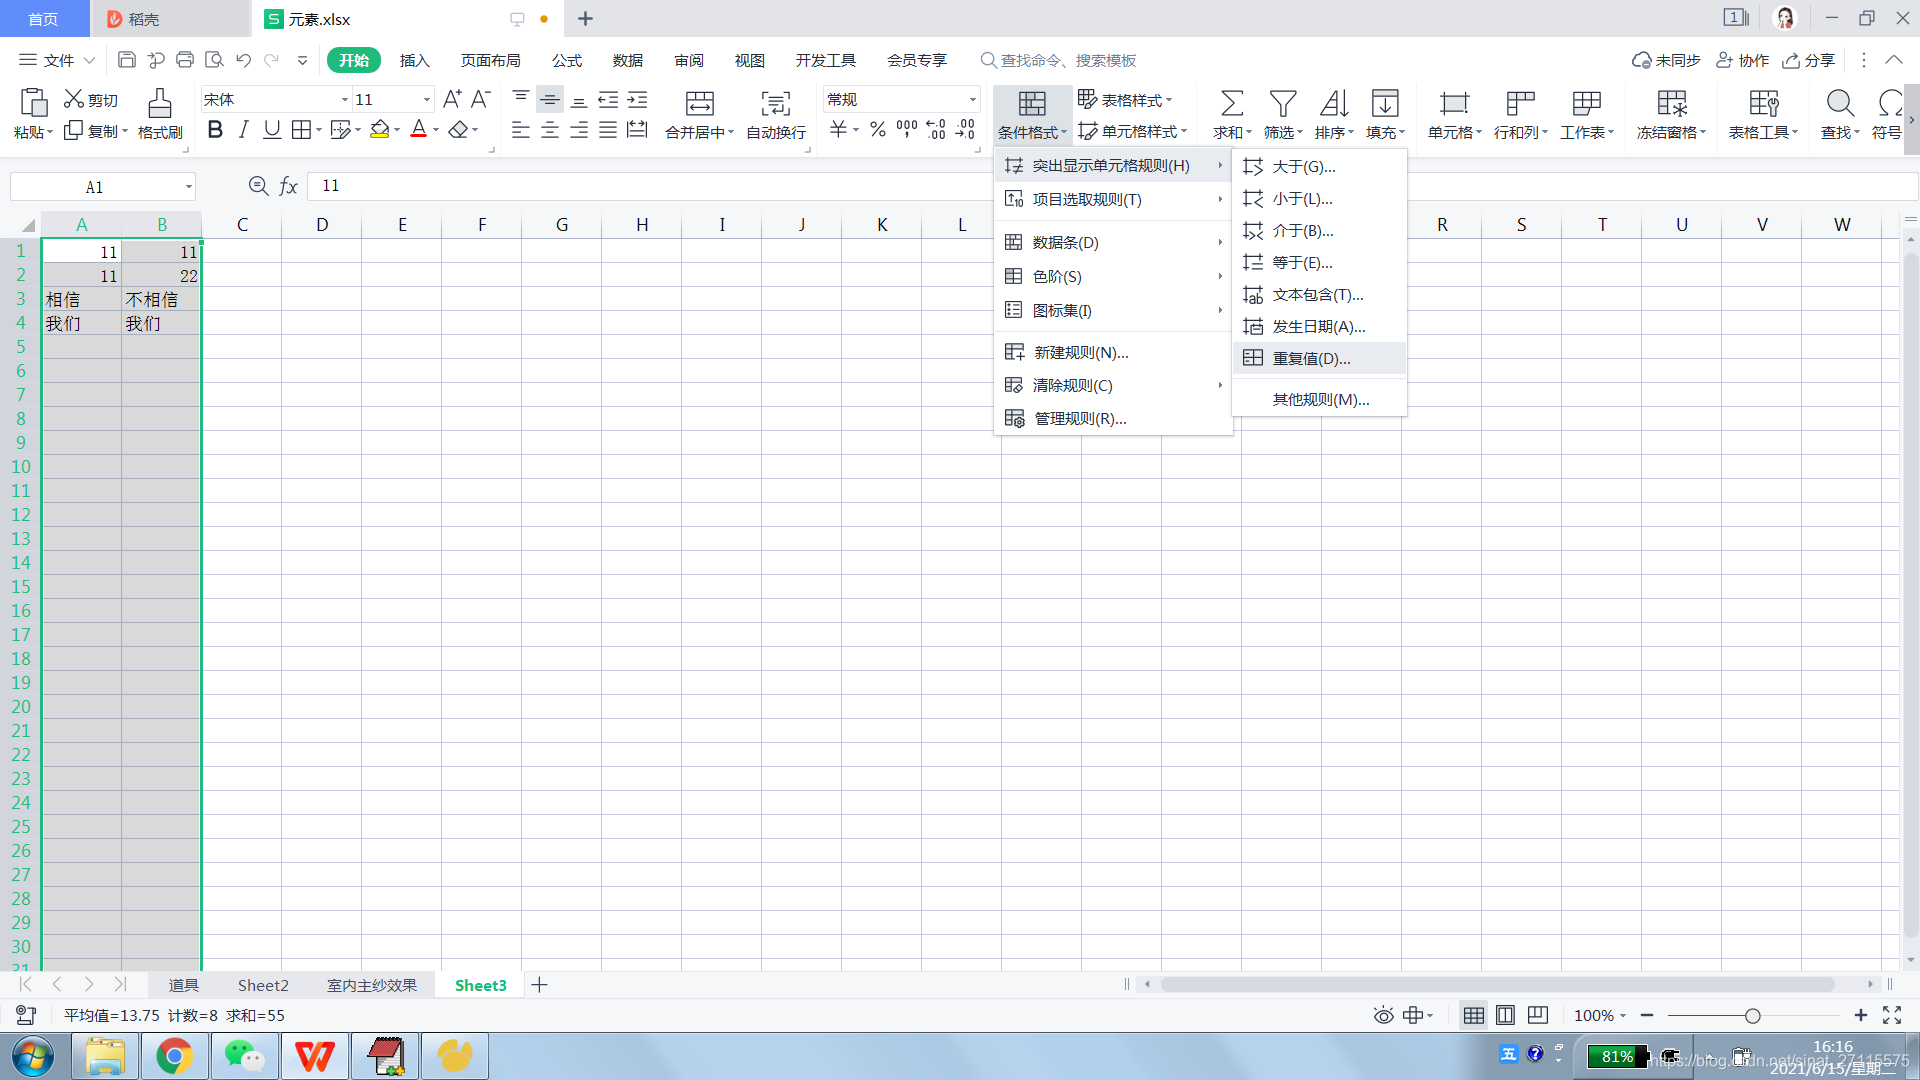Click the zoom magnifier beside formula bar
The width and height of the screenshot is (1920, 1080).
(258, 186)
